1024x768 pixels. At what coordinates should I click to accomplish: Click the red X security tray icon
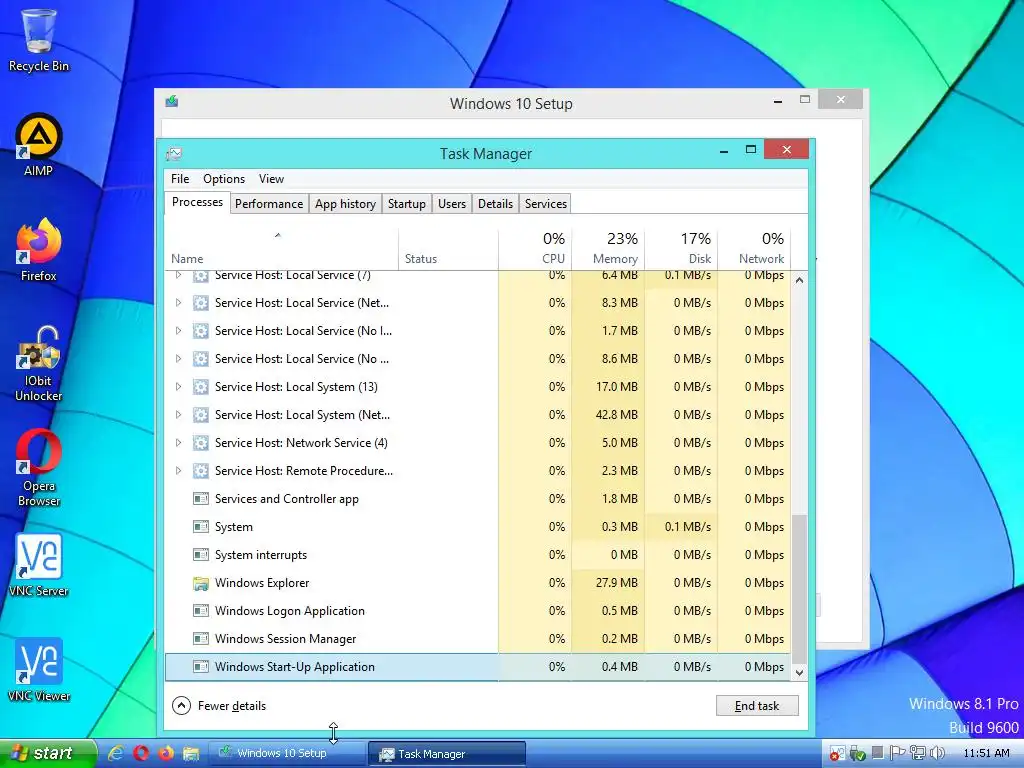[837, 754]
